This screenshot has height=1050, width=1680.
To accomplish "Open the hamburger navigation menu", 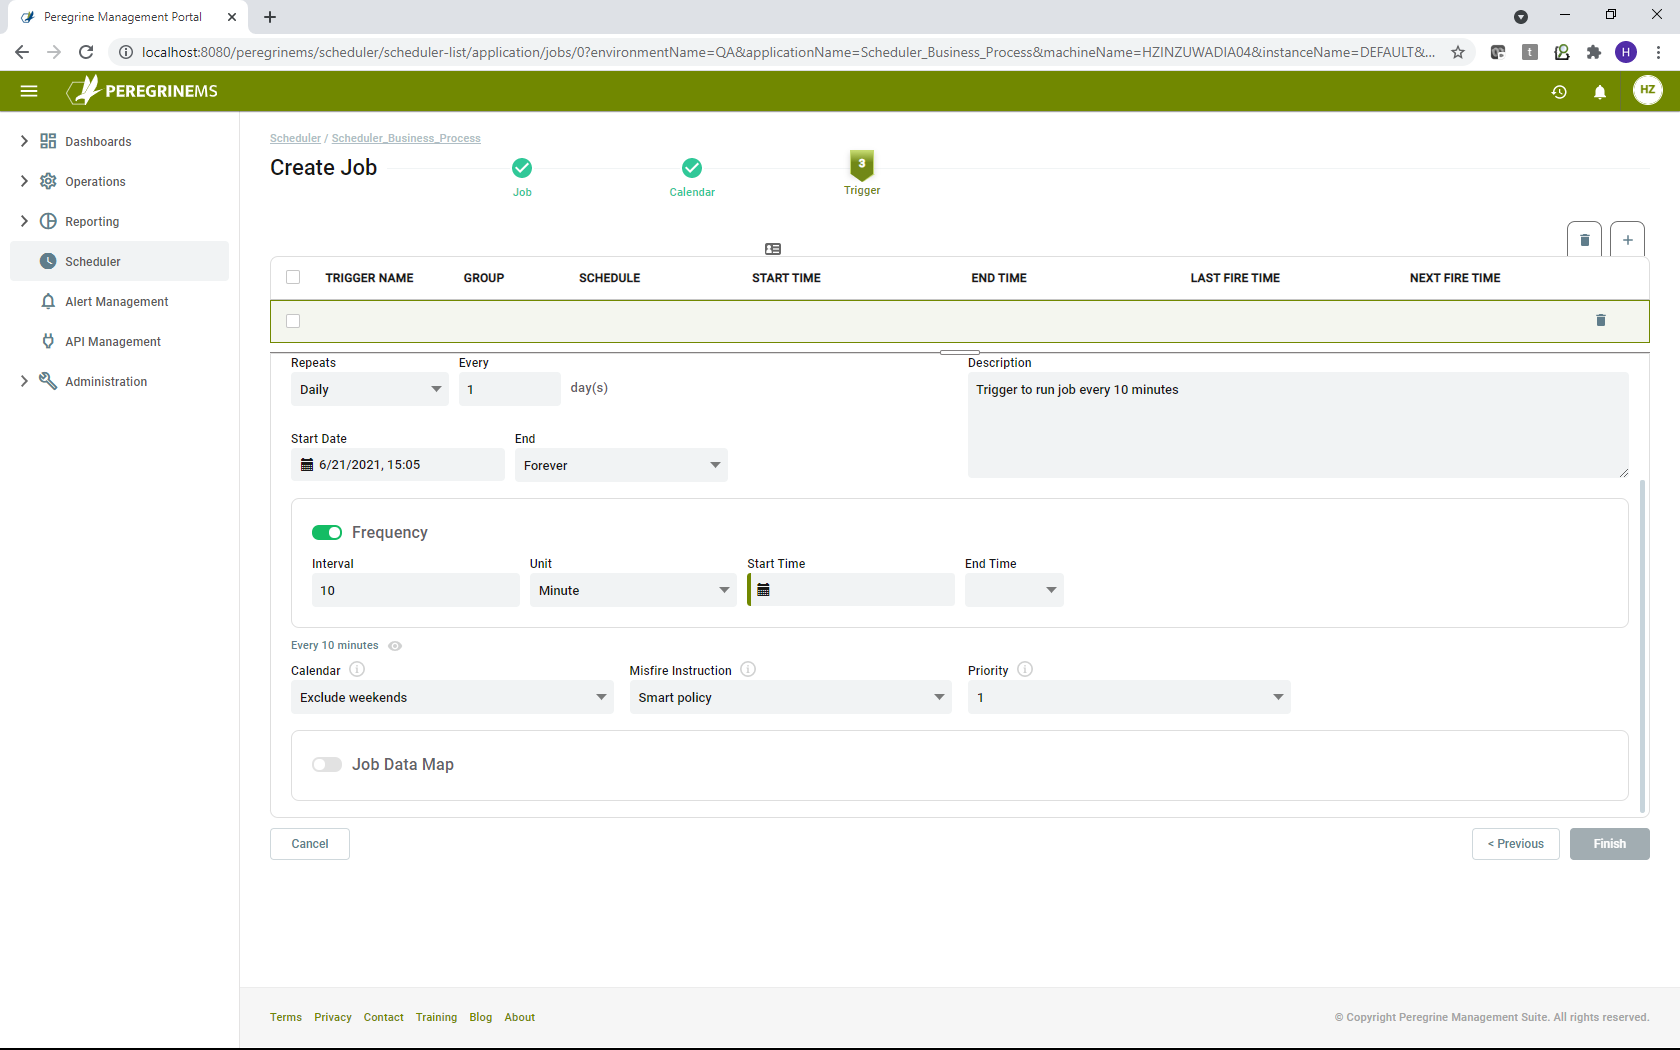I will coord(29,91).
